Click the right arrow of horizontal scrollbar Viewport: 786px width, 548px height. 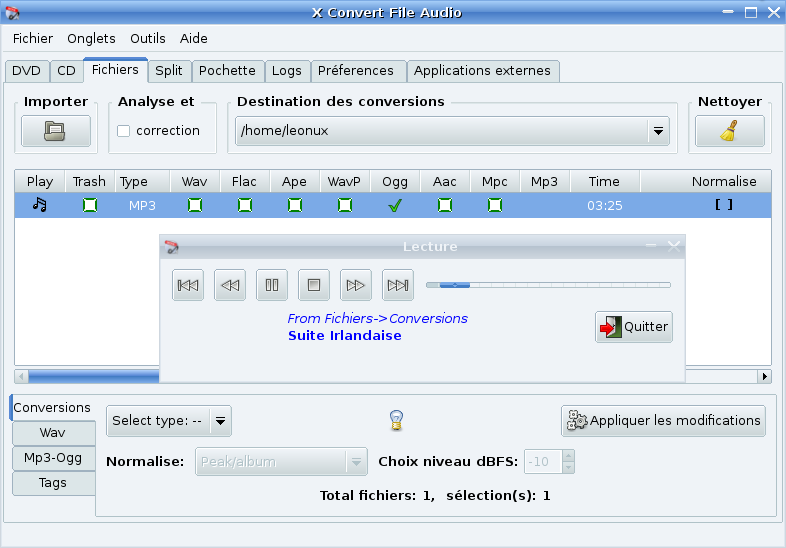coord(764,376)
